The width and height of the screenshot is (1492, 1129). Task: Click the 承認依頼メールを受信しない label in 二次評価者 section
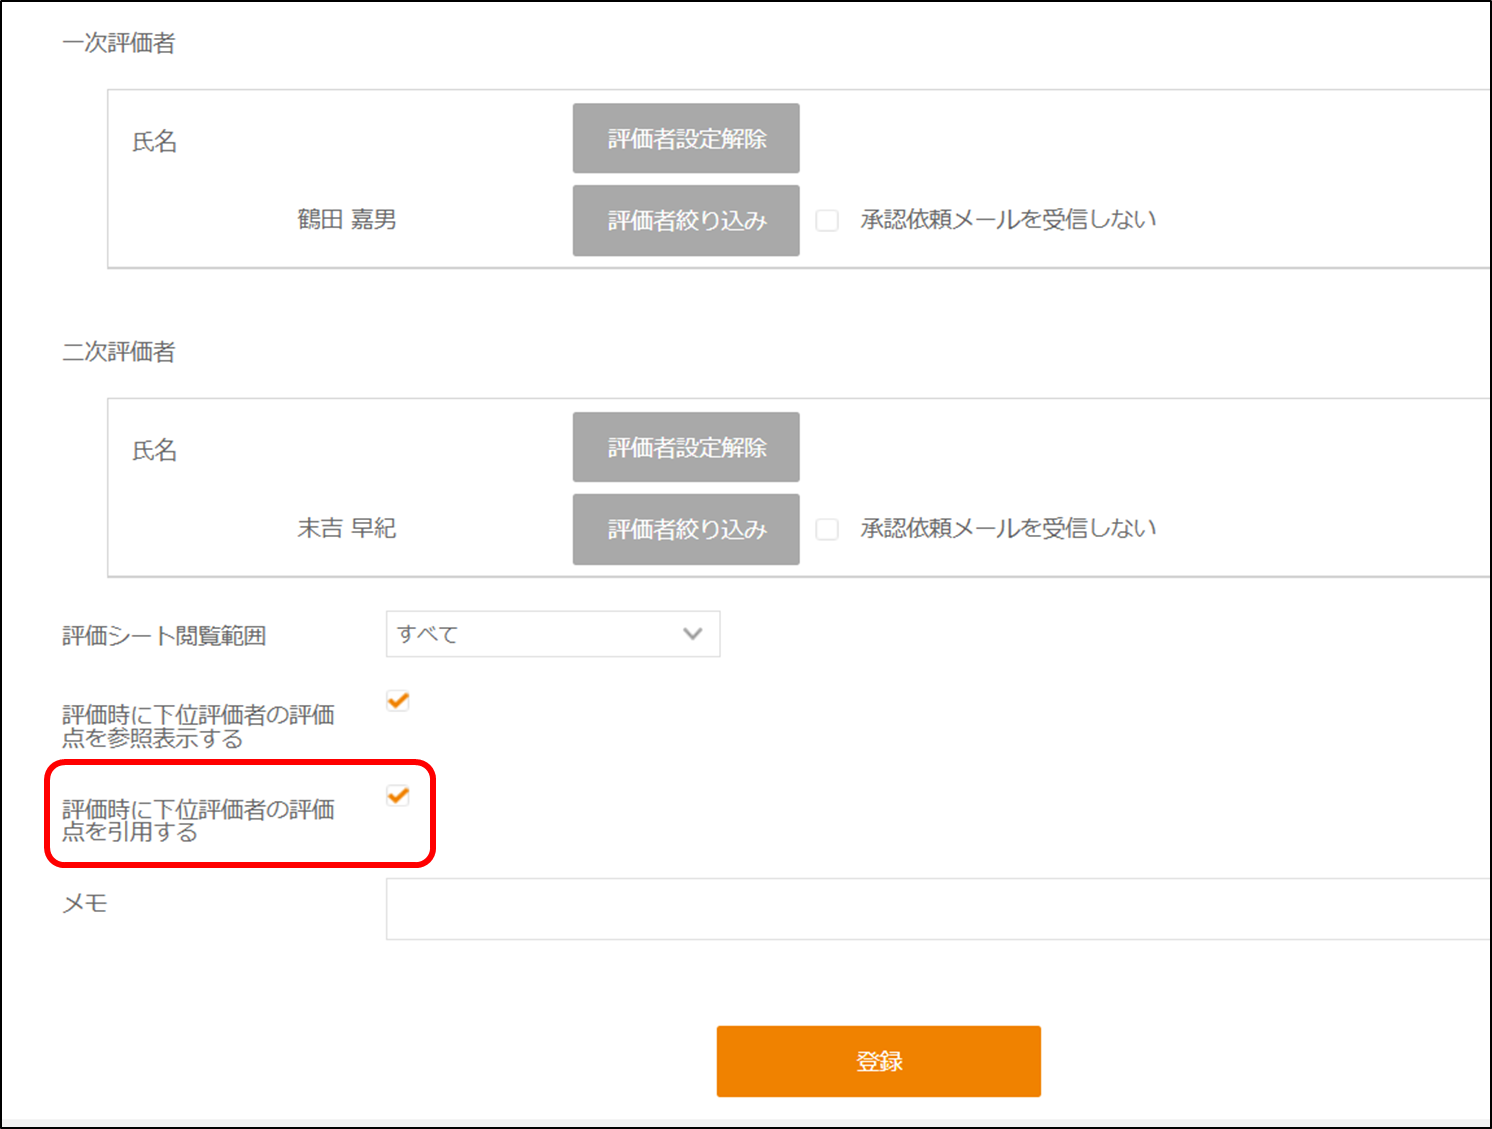[1008, 529]
